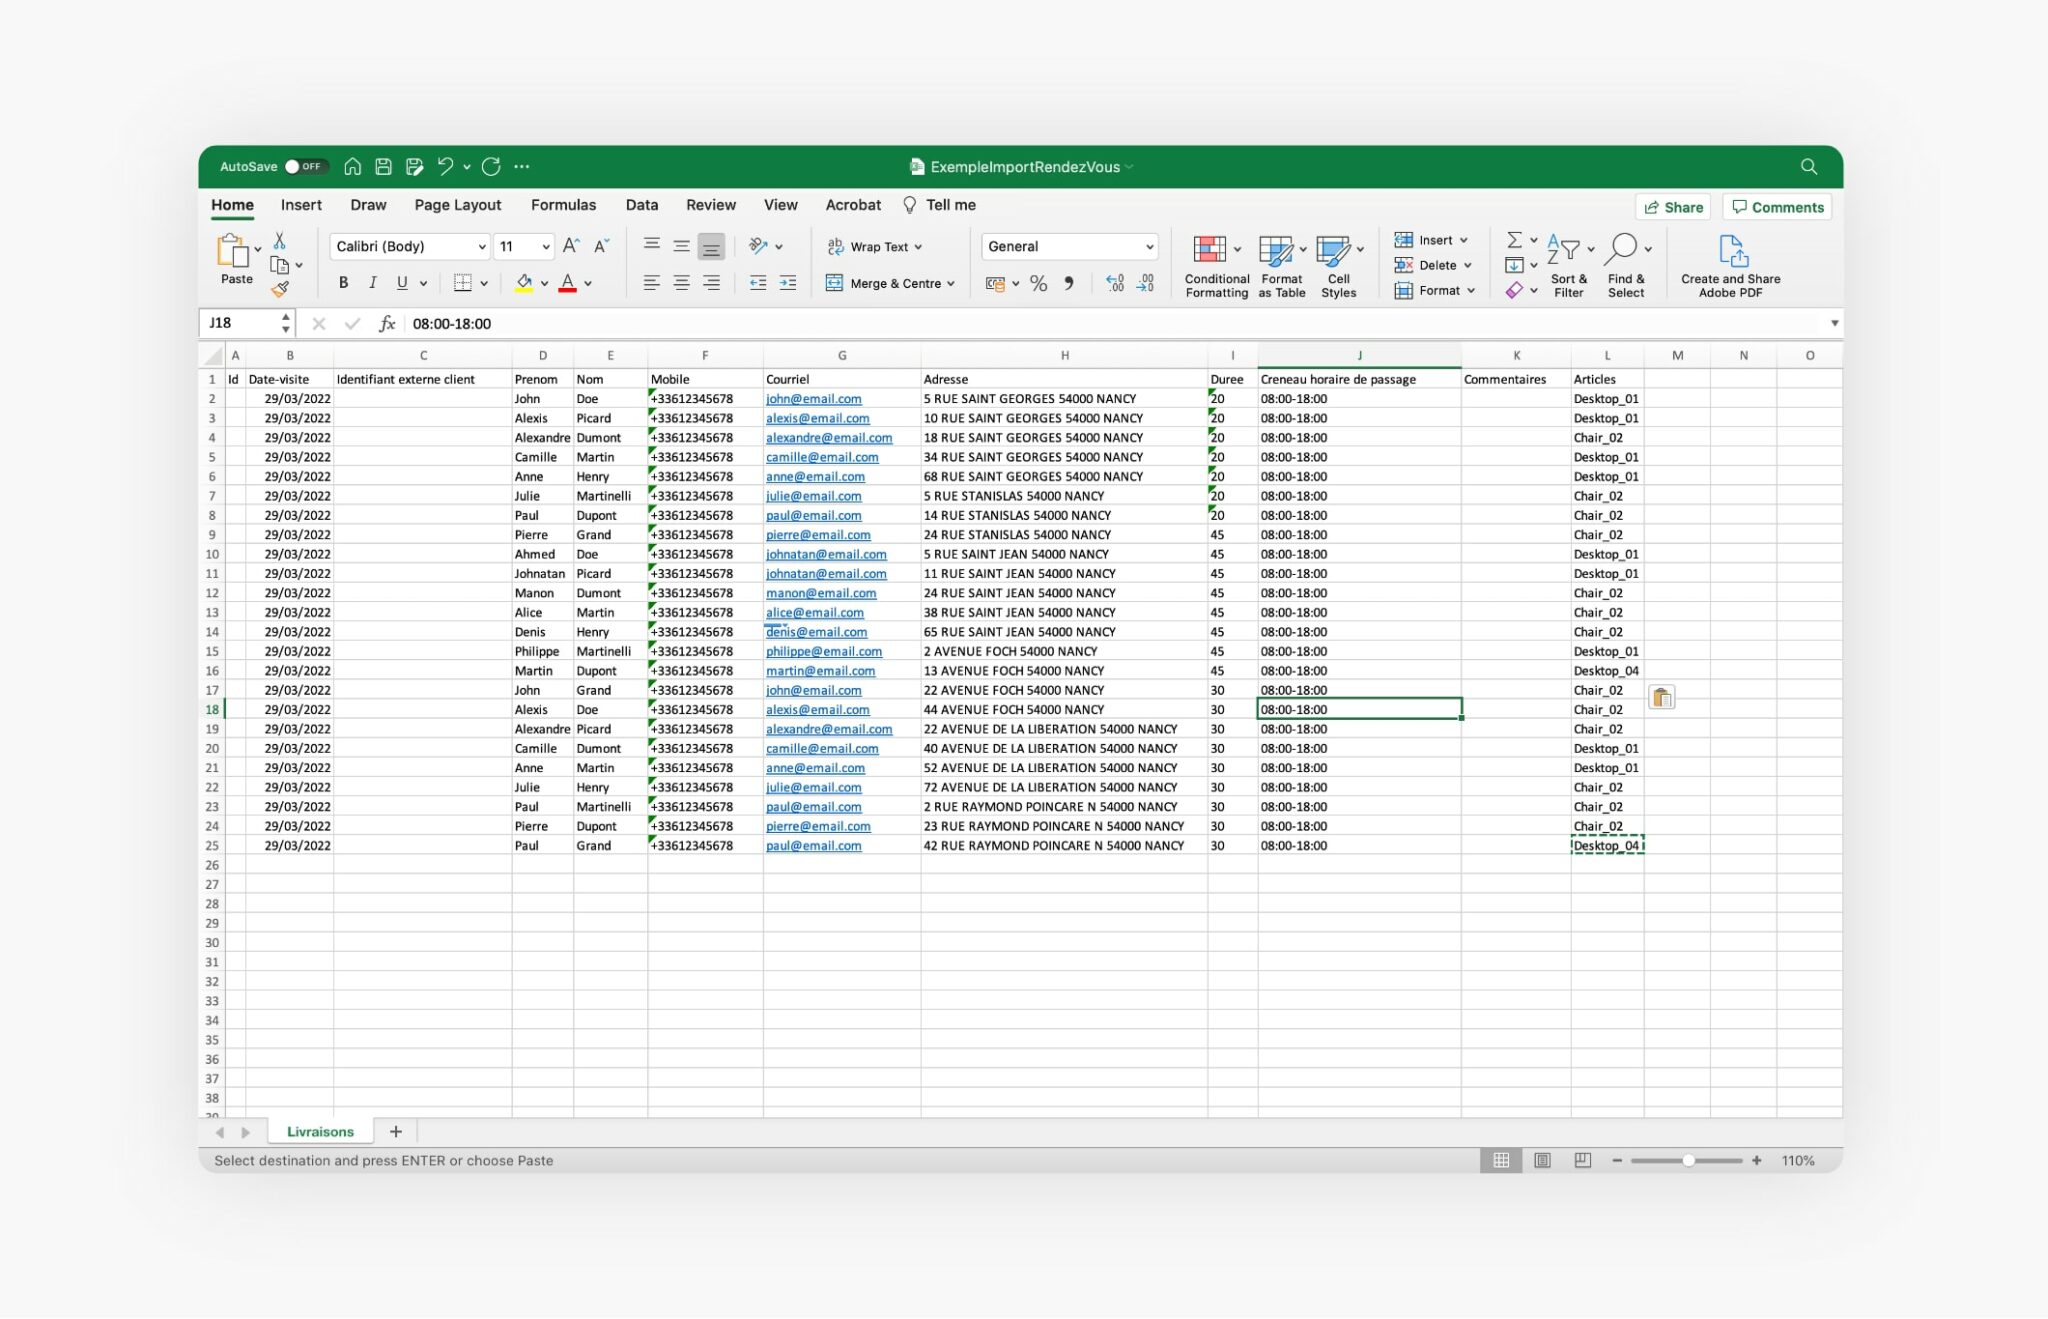Open the Data ribbon tab
The width and height of the screenshot is (2048, 1319).
[641, 205]
